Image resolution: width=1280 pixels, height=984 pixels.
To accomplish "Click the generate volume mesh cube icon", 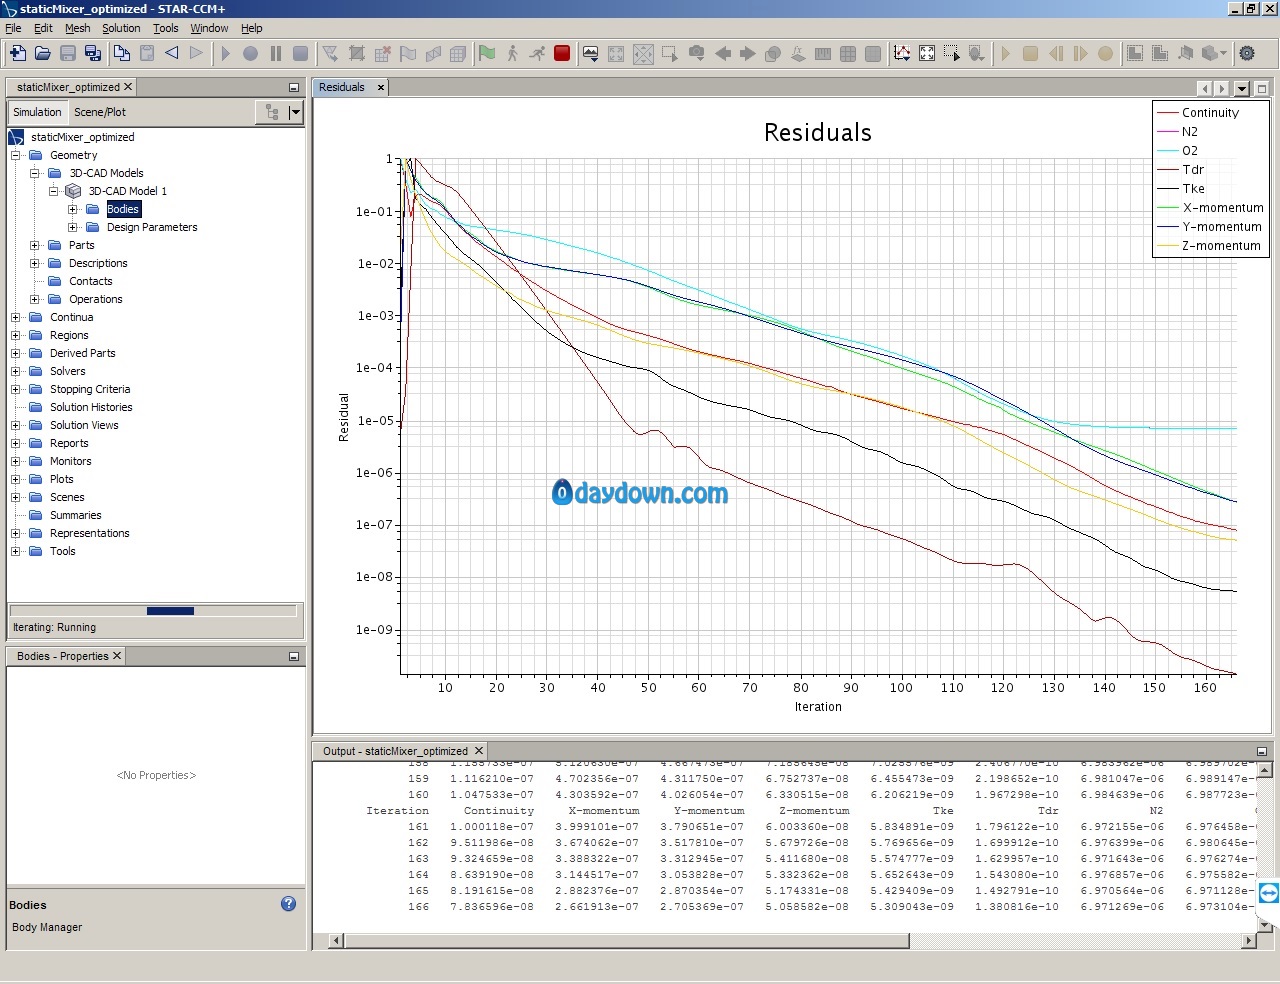I will point(458,53).
